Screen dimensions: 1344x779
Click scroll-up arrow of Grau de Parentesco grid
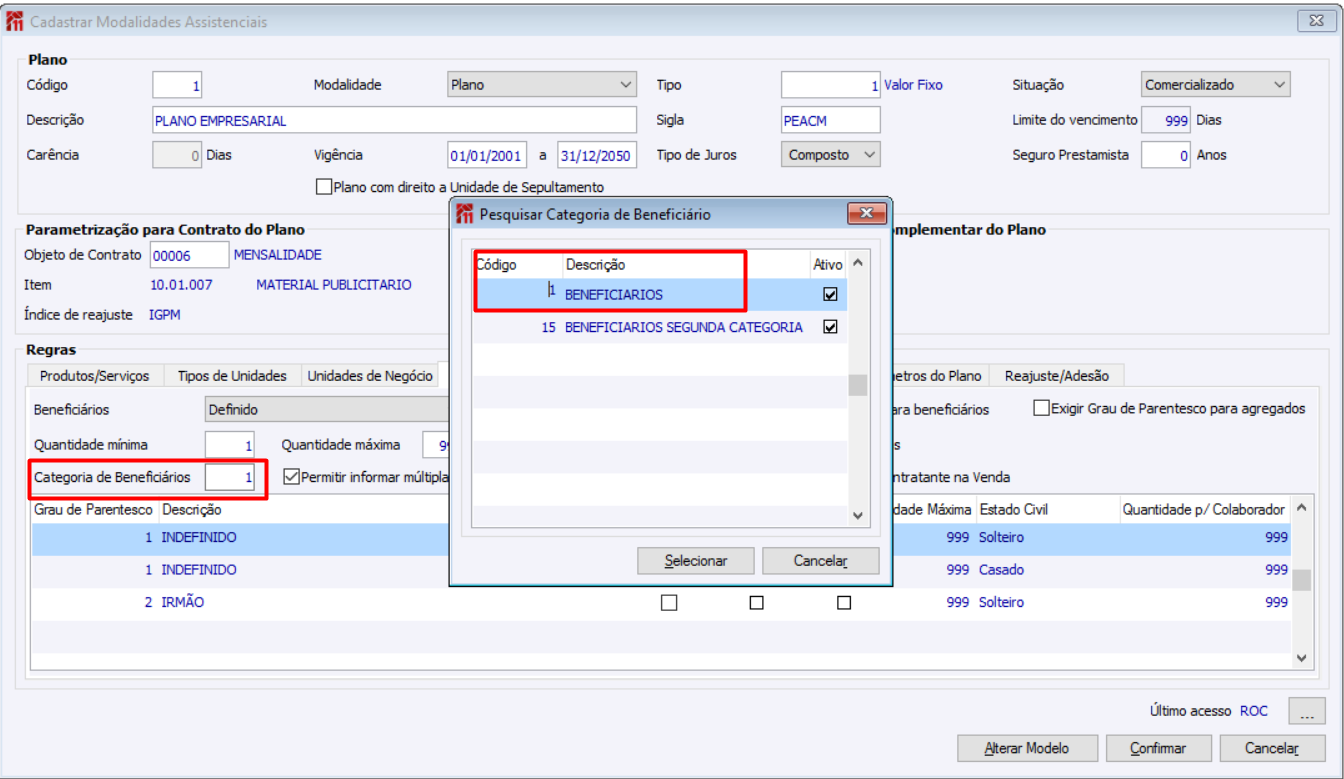(x=1301, y=508)
